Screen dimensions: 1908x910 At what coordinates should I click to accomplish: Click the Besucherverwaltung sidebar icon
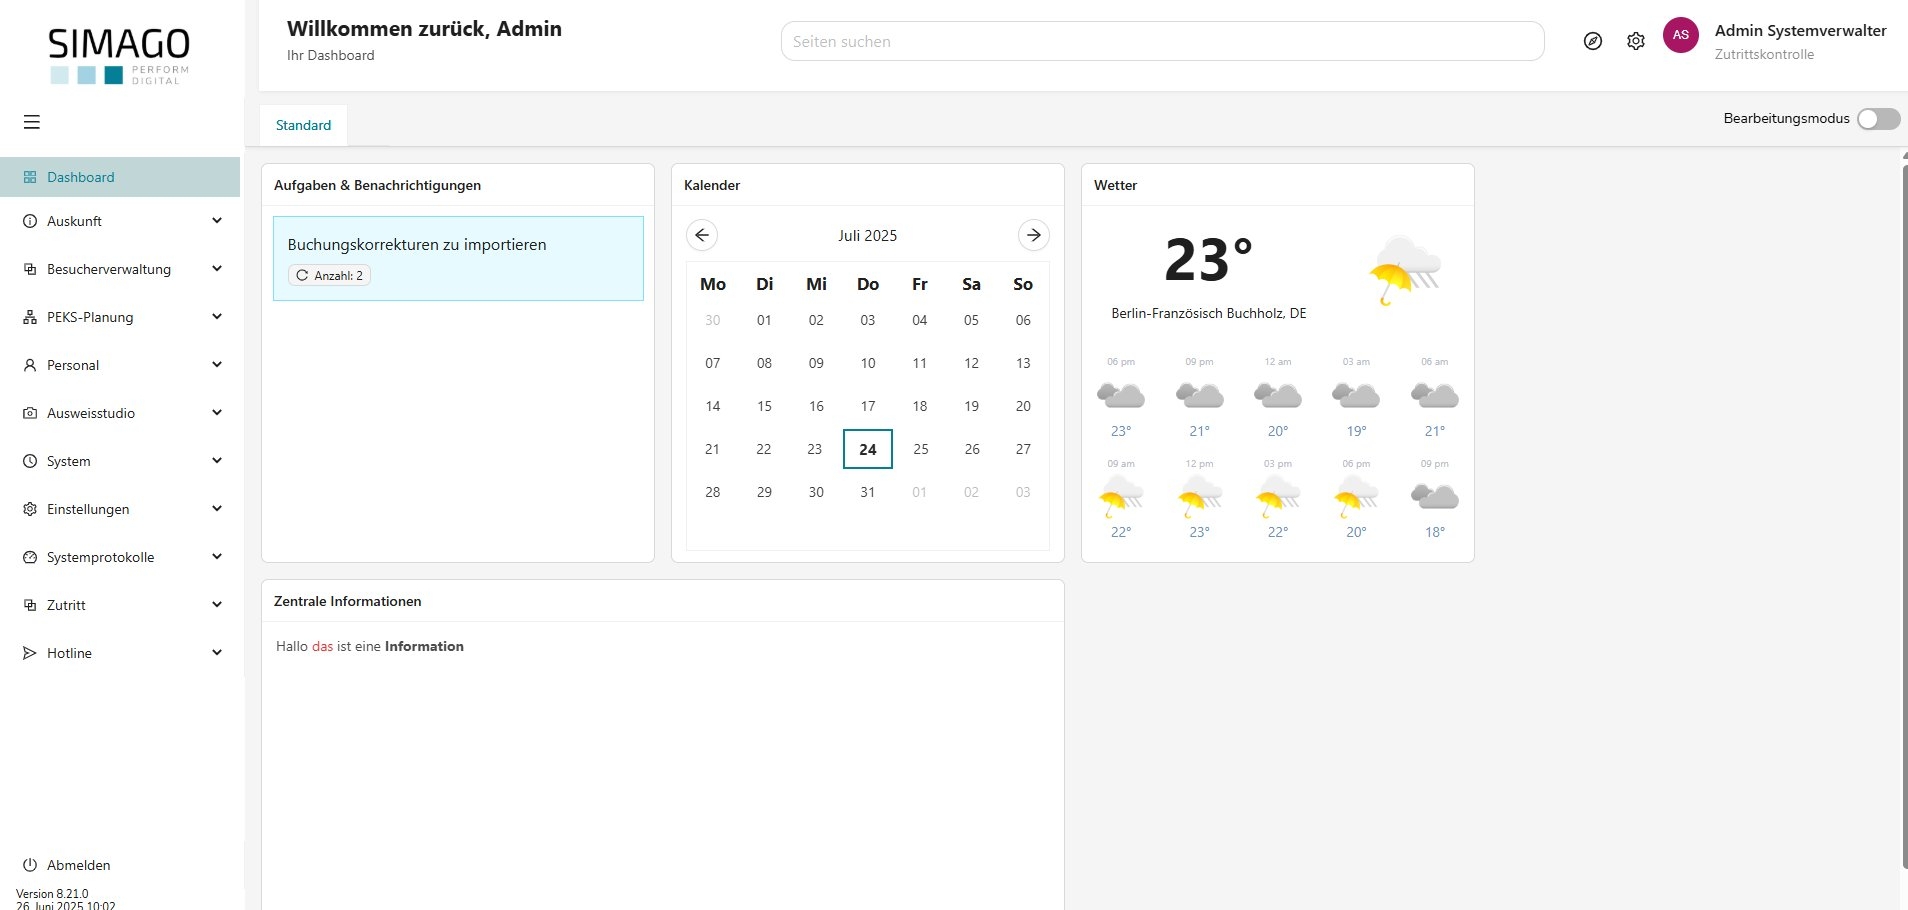coord(30,269)
